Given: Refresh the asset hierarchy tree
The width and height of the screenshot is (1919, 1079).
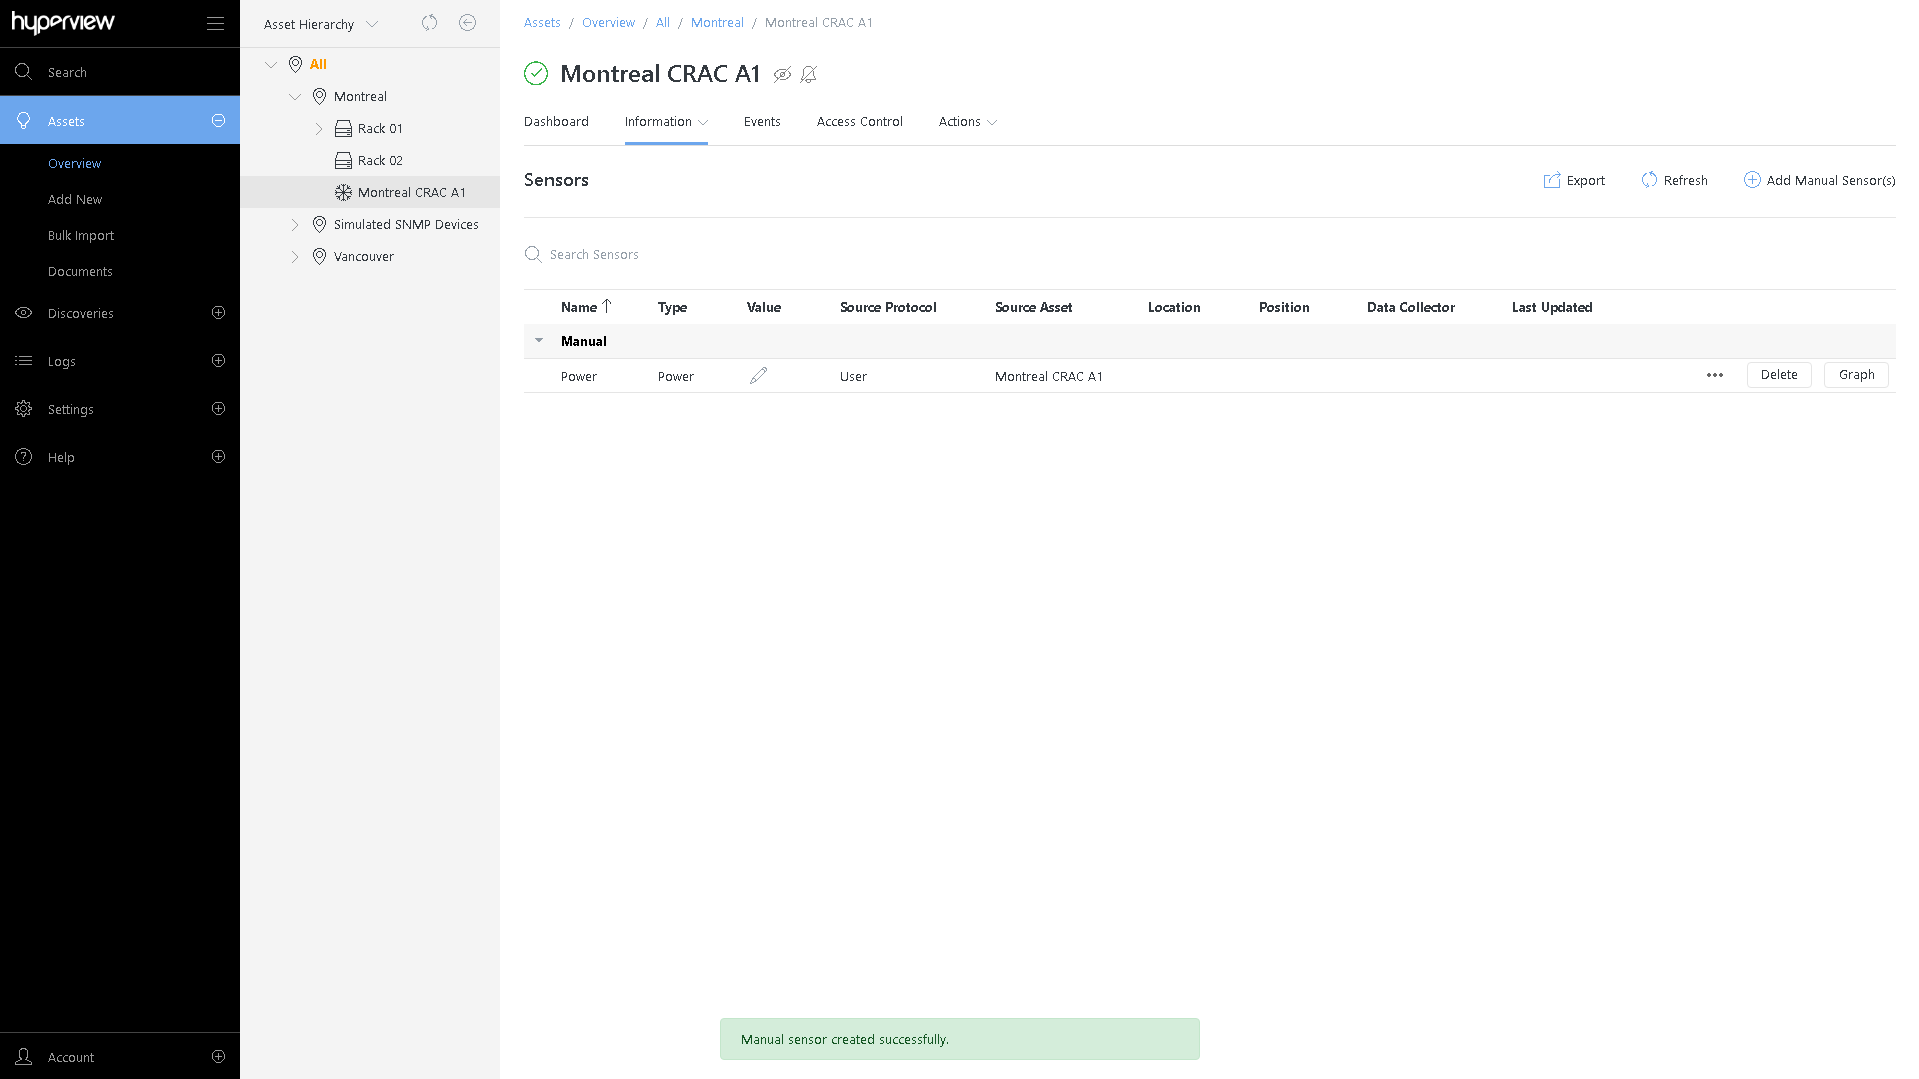Looking at the screenshot, I should pos(429,23).
